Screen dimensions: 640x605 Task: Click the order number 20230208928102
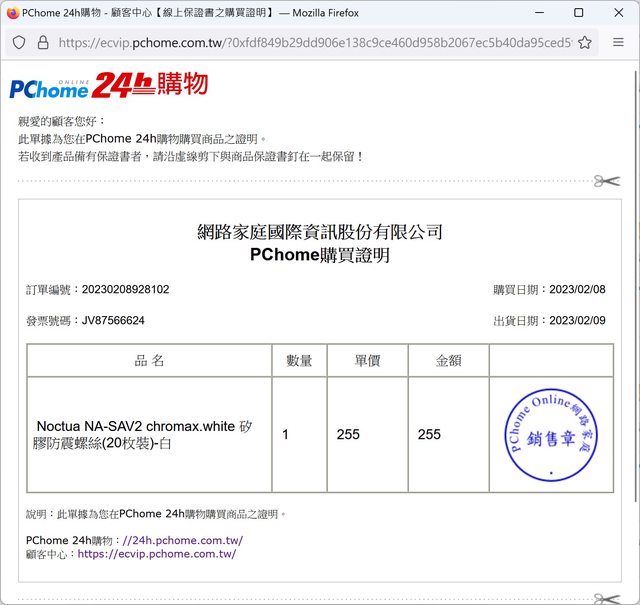(x=125, y=289)
